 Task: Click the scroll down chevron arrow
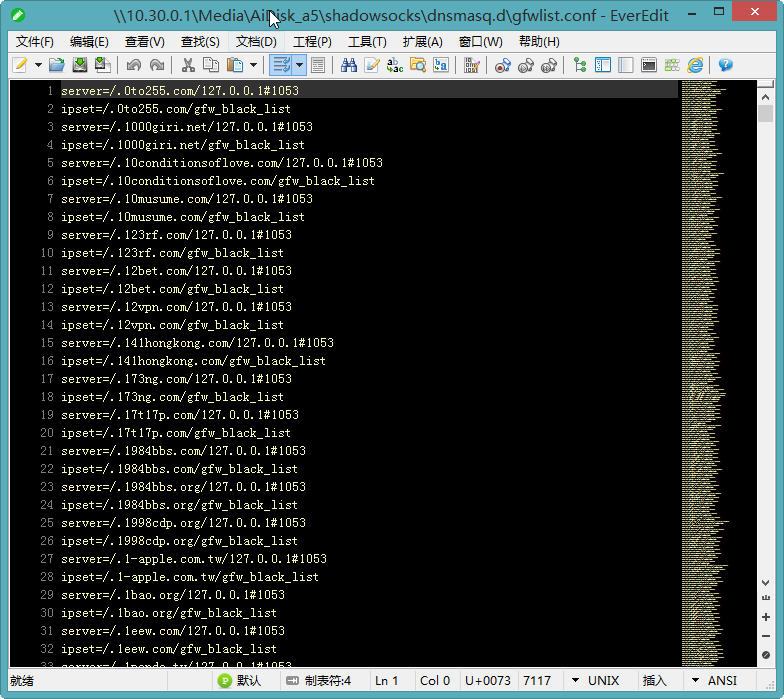pyautogui.click(x=766, y=582)
